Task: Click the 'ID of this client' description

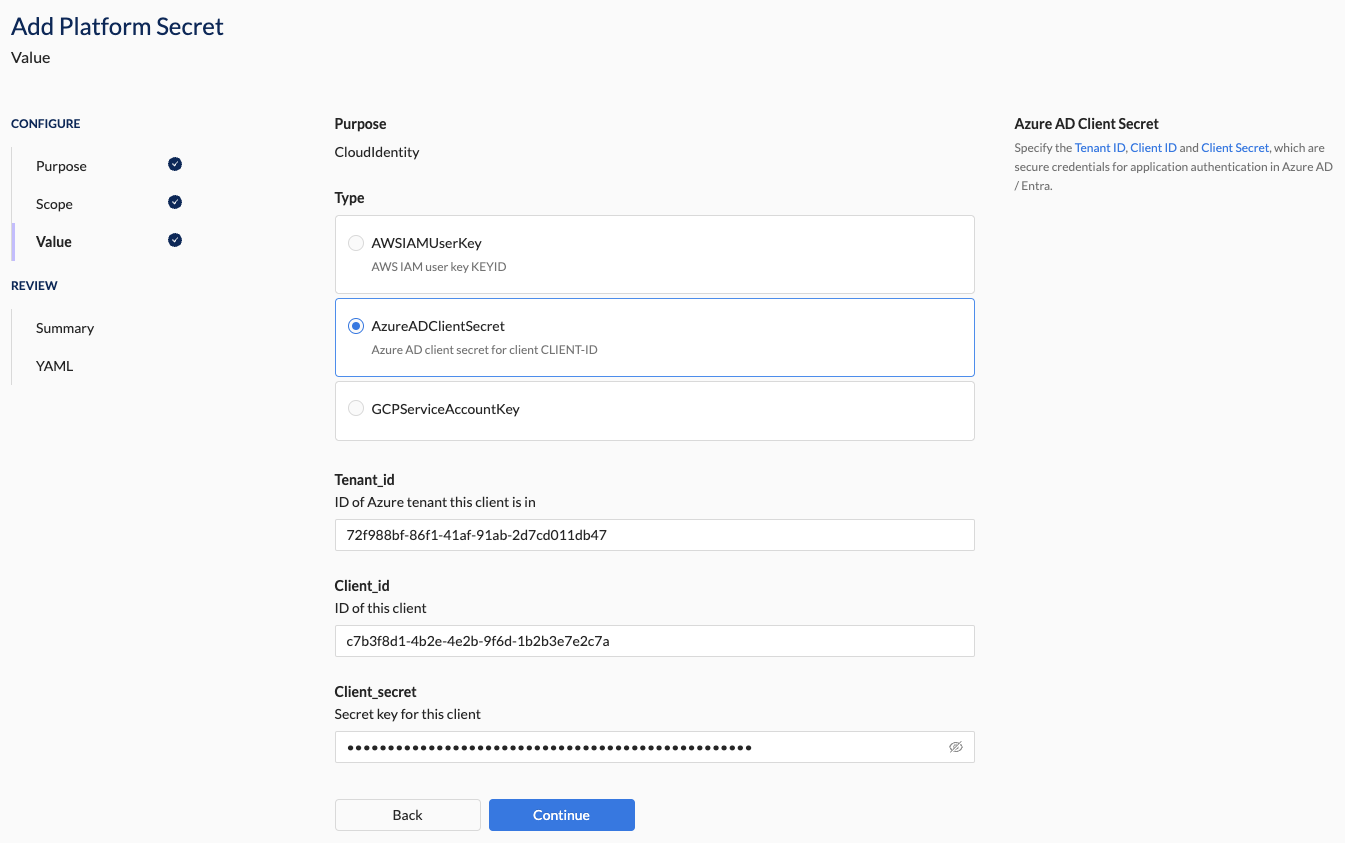Action: pos(381,608)
